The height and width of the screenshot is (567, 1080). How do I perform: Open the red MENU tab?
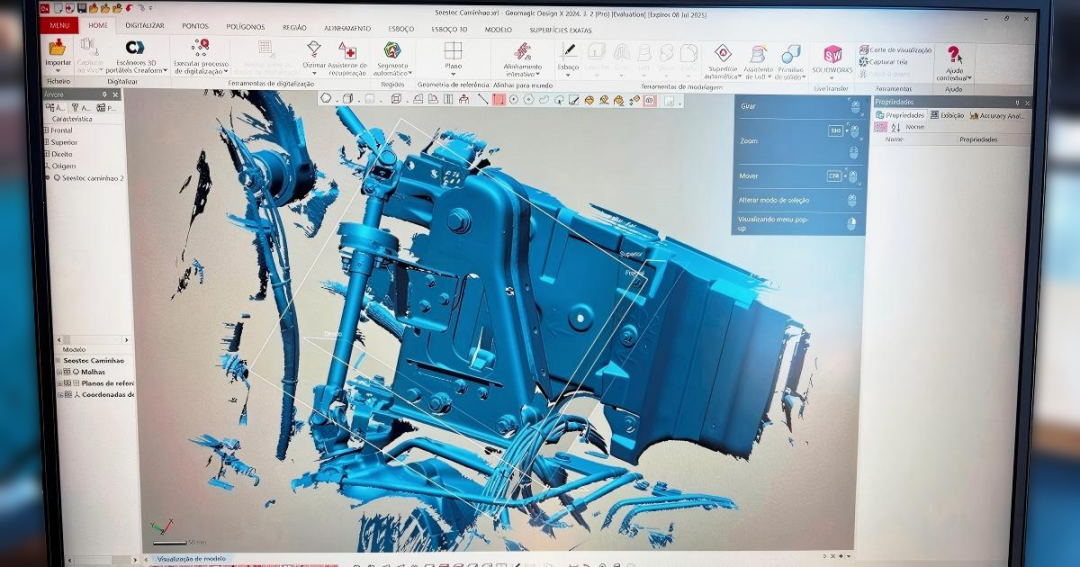click(x=59, y=26)
